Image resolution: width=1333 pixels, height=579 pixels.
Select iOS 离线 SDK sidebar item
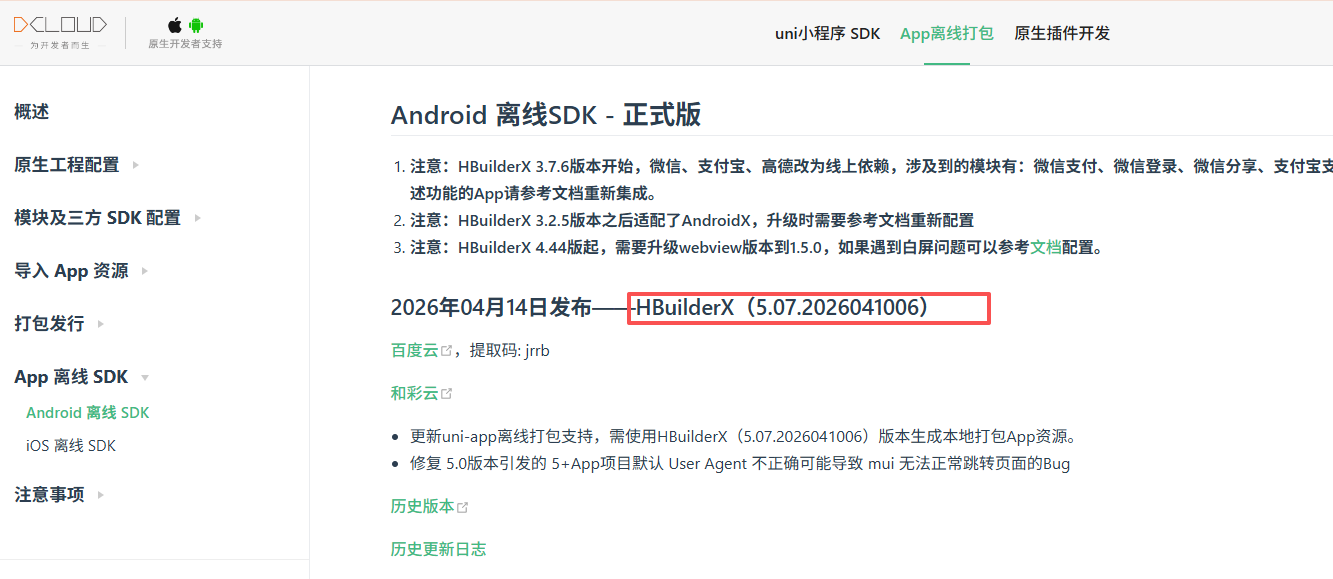(x=71, y=446)
